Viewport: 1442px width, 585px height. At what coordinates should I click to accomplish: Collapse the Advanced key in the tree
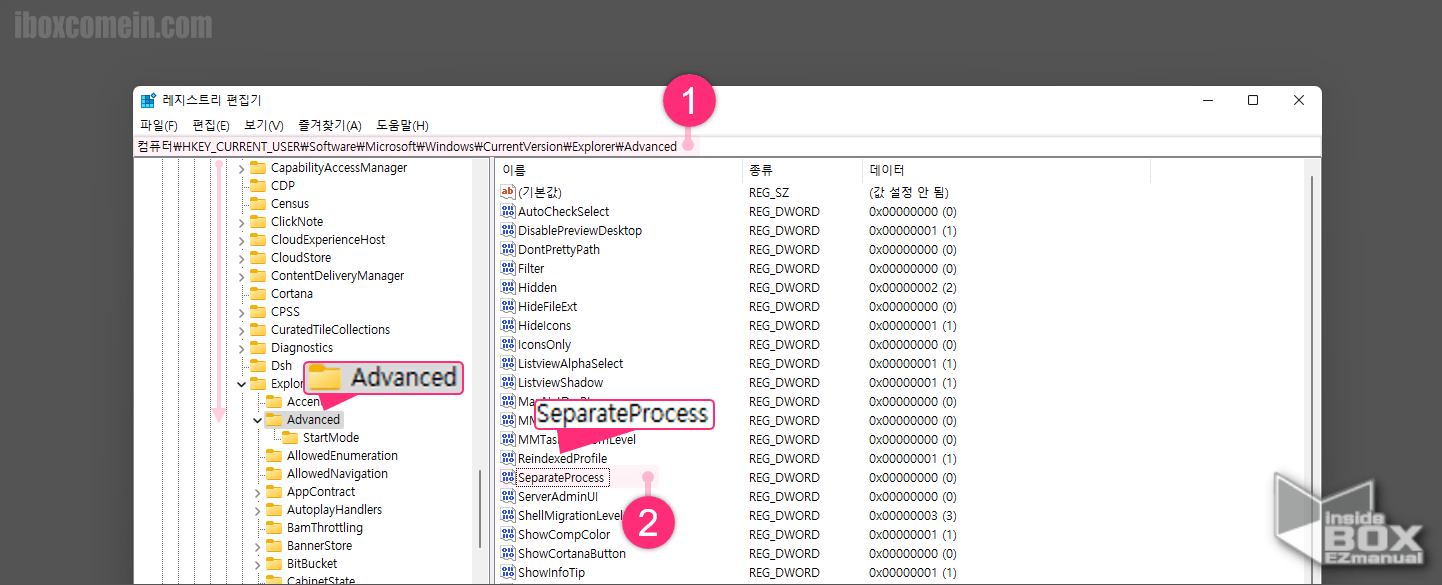tap(257, 420)
